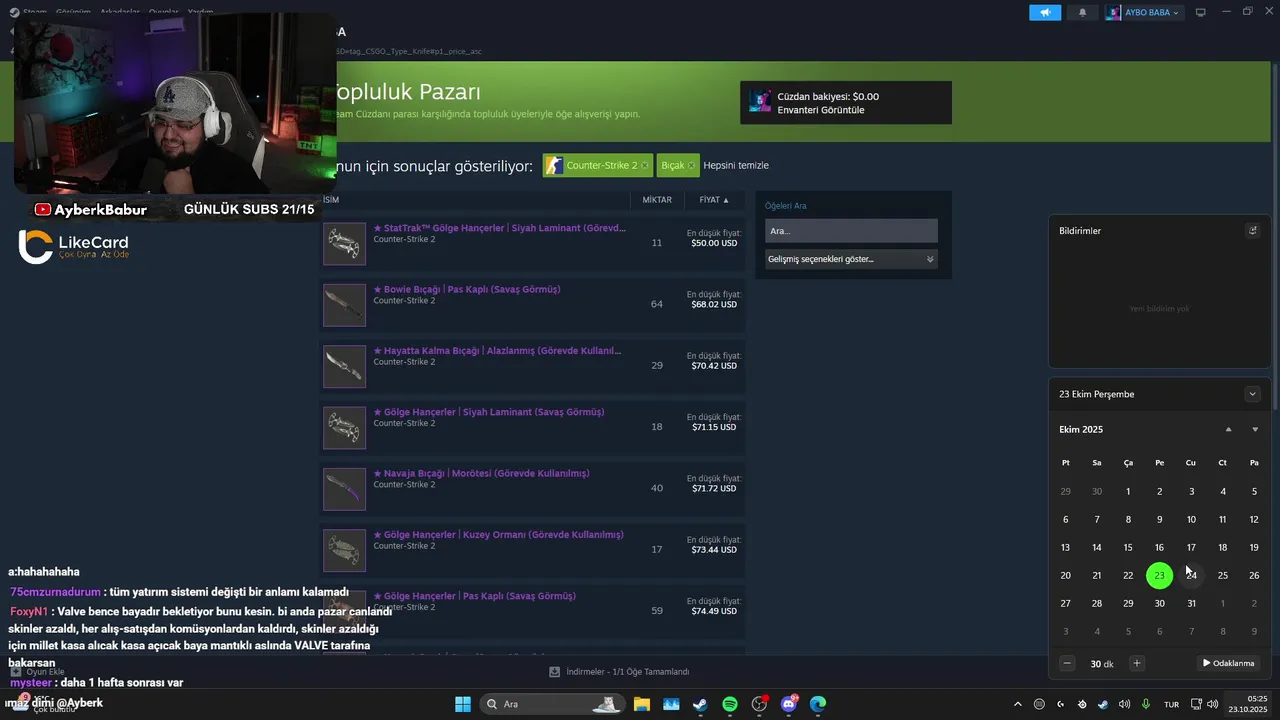The width and height of the screenshot is (1280, 720).
Task: Go to previous month with calendar up arrow
Action: 1228,429
